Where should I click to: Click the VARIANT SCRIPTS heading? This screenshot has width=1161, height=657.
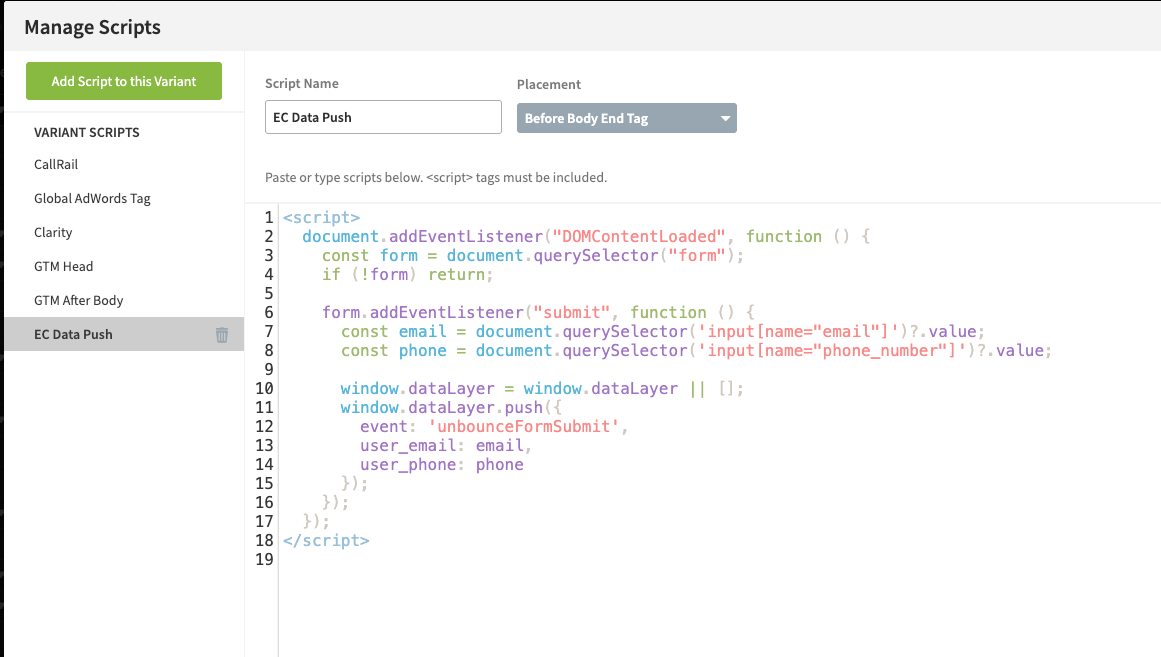point(87,133)
